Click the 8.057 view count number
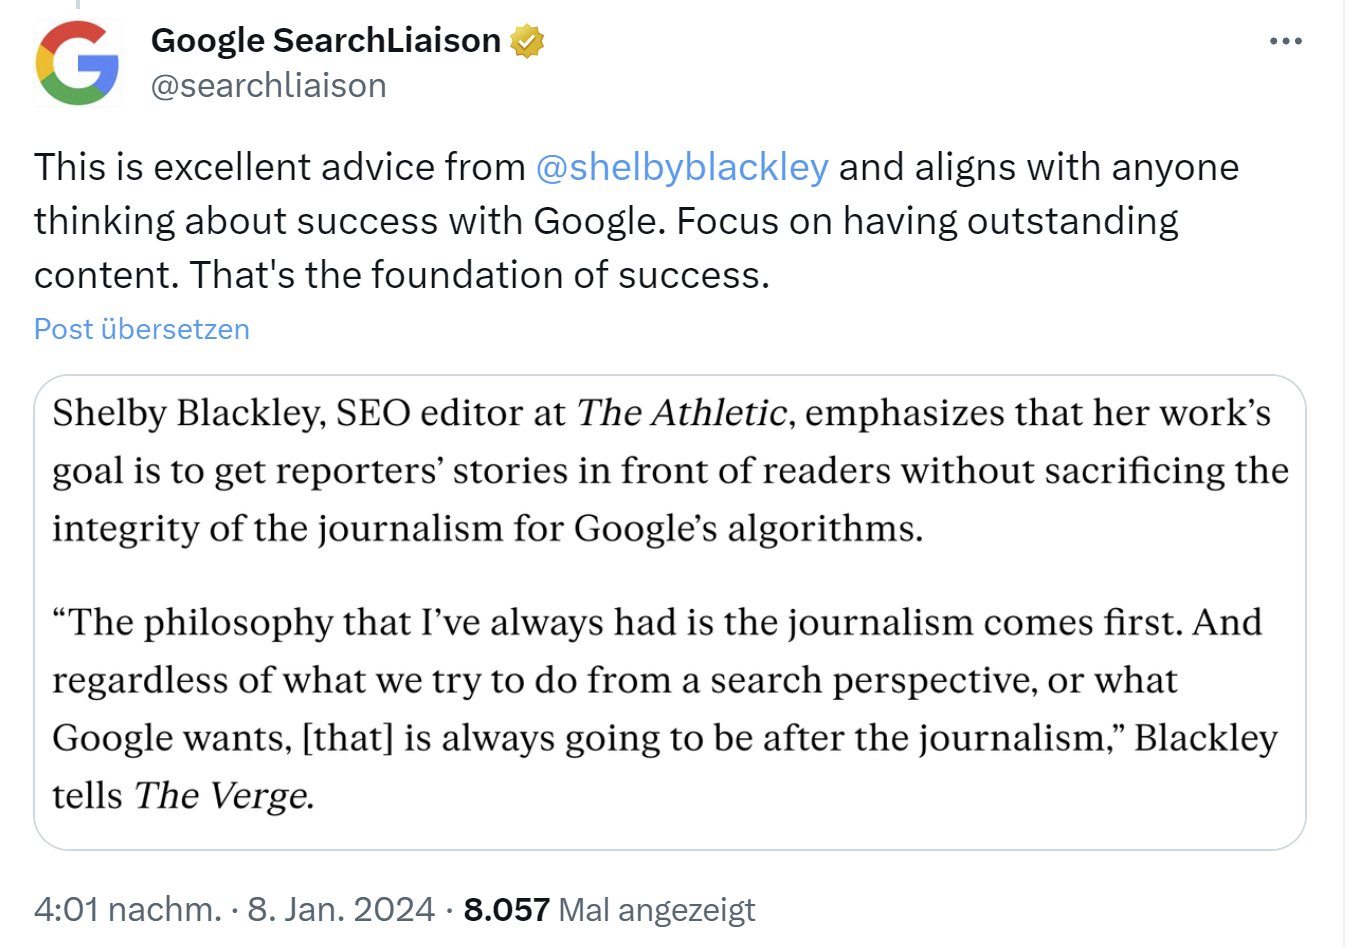The image size is (1348, 947). (506, 909)
